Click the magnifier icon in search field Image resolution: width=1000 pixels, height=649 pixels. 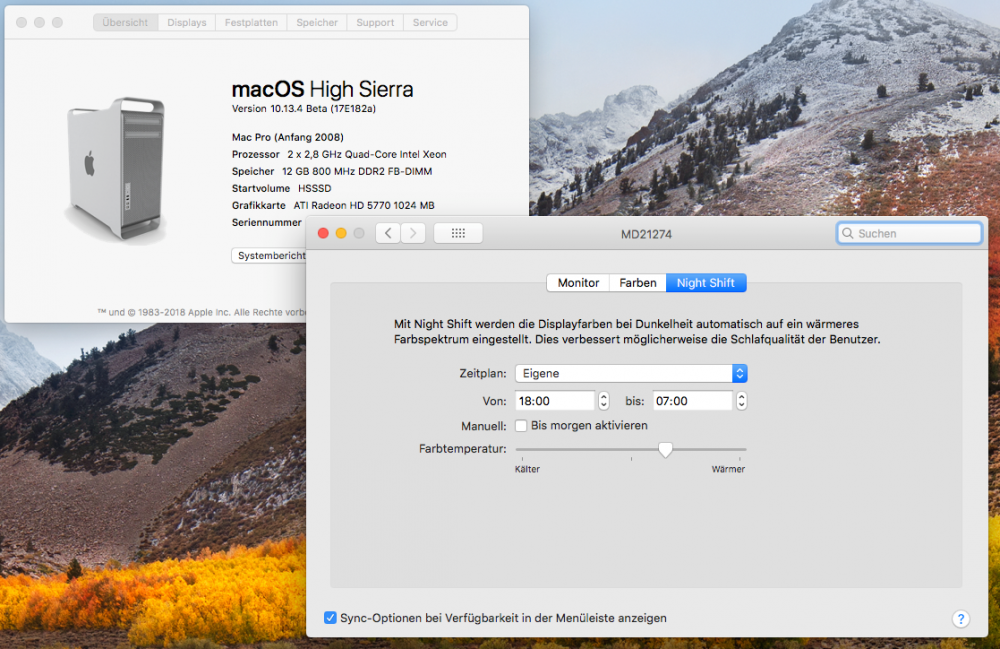point(848,233)
